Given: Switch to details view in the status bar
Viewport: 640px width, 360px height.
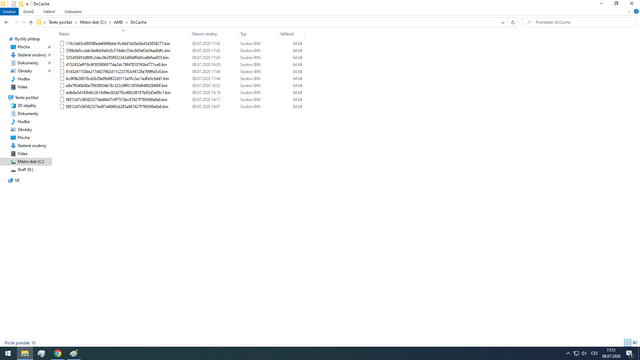Looking at the screenshot, I should pyautogui.click(x=628, y=342).
